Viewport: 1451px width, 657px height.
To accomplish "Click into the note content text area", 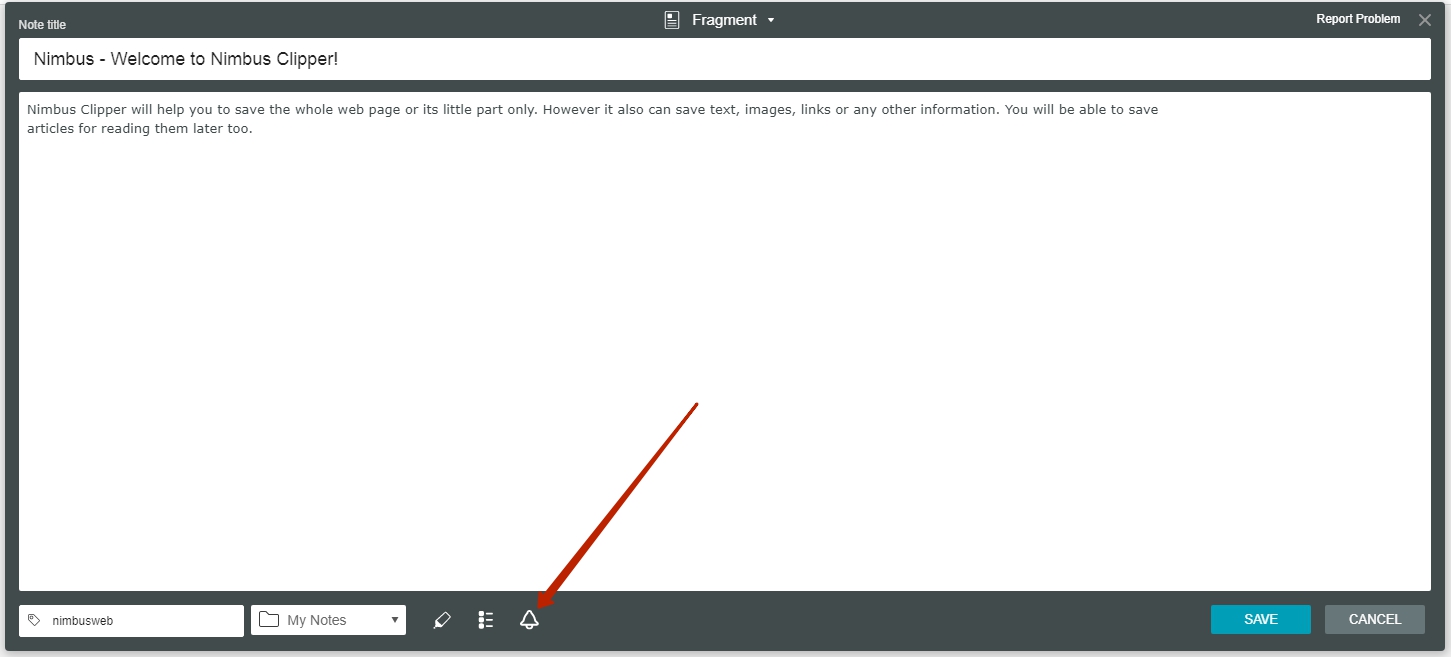I will pos(724,341).
